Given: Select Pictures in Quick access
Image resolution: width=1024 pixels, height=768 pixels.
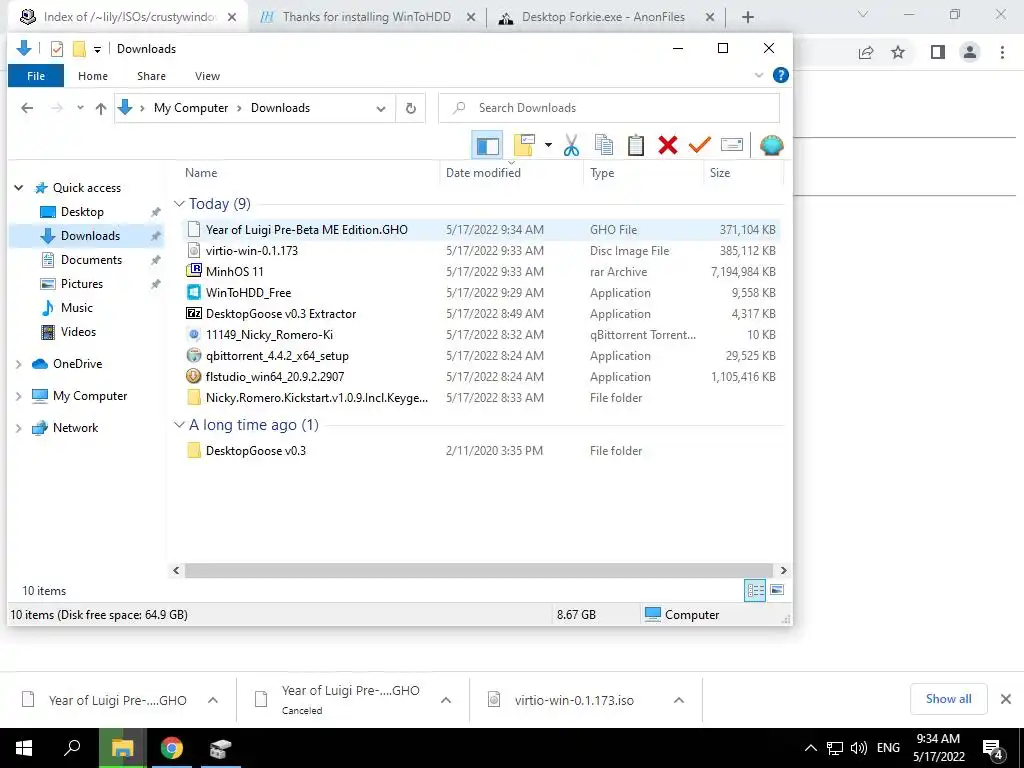Looking at the screenshot, I should point(82,284).
